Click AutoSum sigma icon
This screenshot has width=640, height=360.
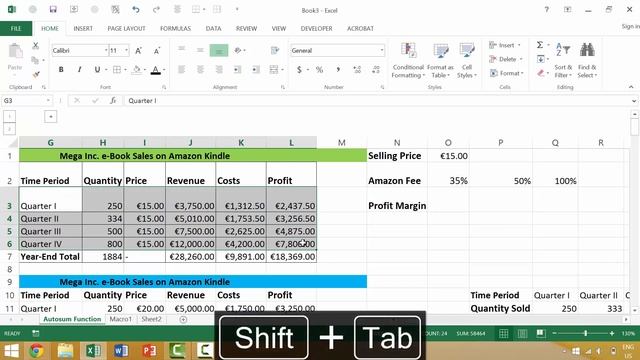point(540,45)
